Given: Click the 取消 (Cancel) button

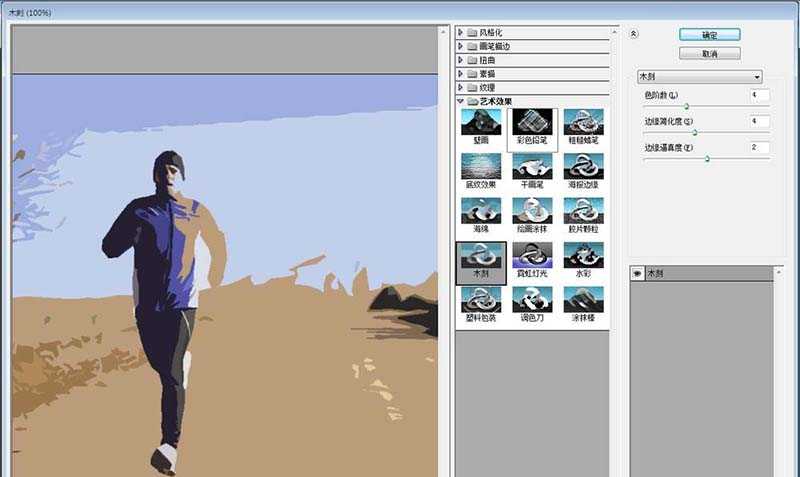Looking at the screenshot, I should pyautogui.click(x=708, y=54).
